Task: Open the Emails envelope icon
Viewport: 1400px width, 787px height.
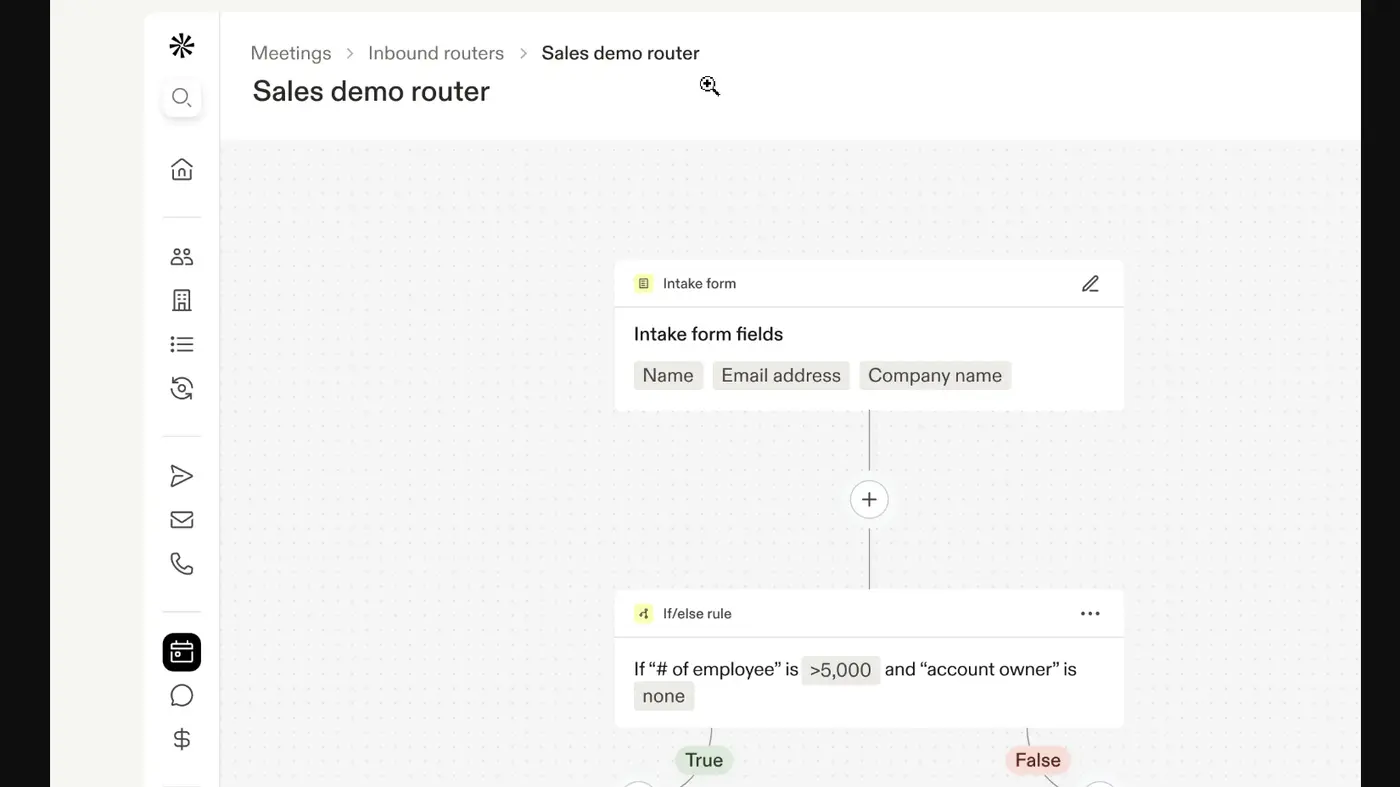Action: pos(181,520)
